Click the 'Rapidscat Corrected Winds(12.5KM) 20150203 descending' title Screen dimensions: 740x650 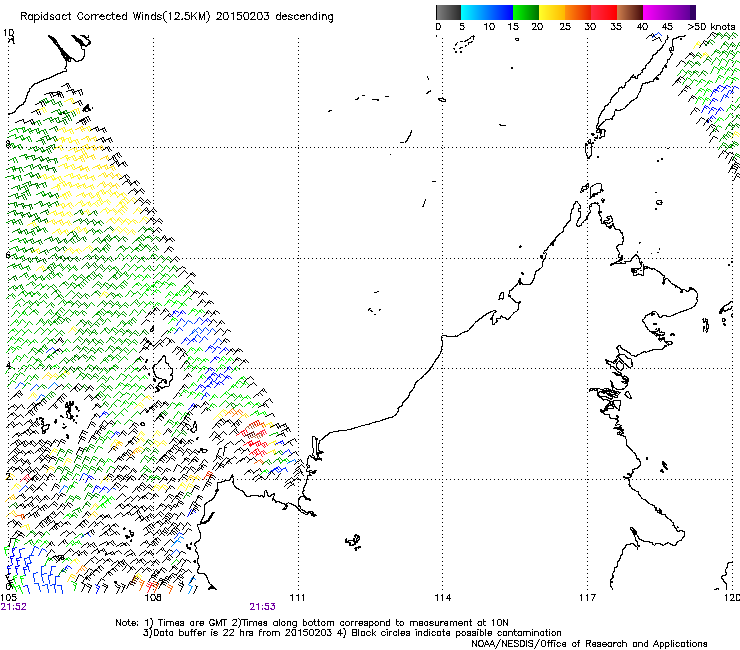click(x=177, y=17)
